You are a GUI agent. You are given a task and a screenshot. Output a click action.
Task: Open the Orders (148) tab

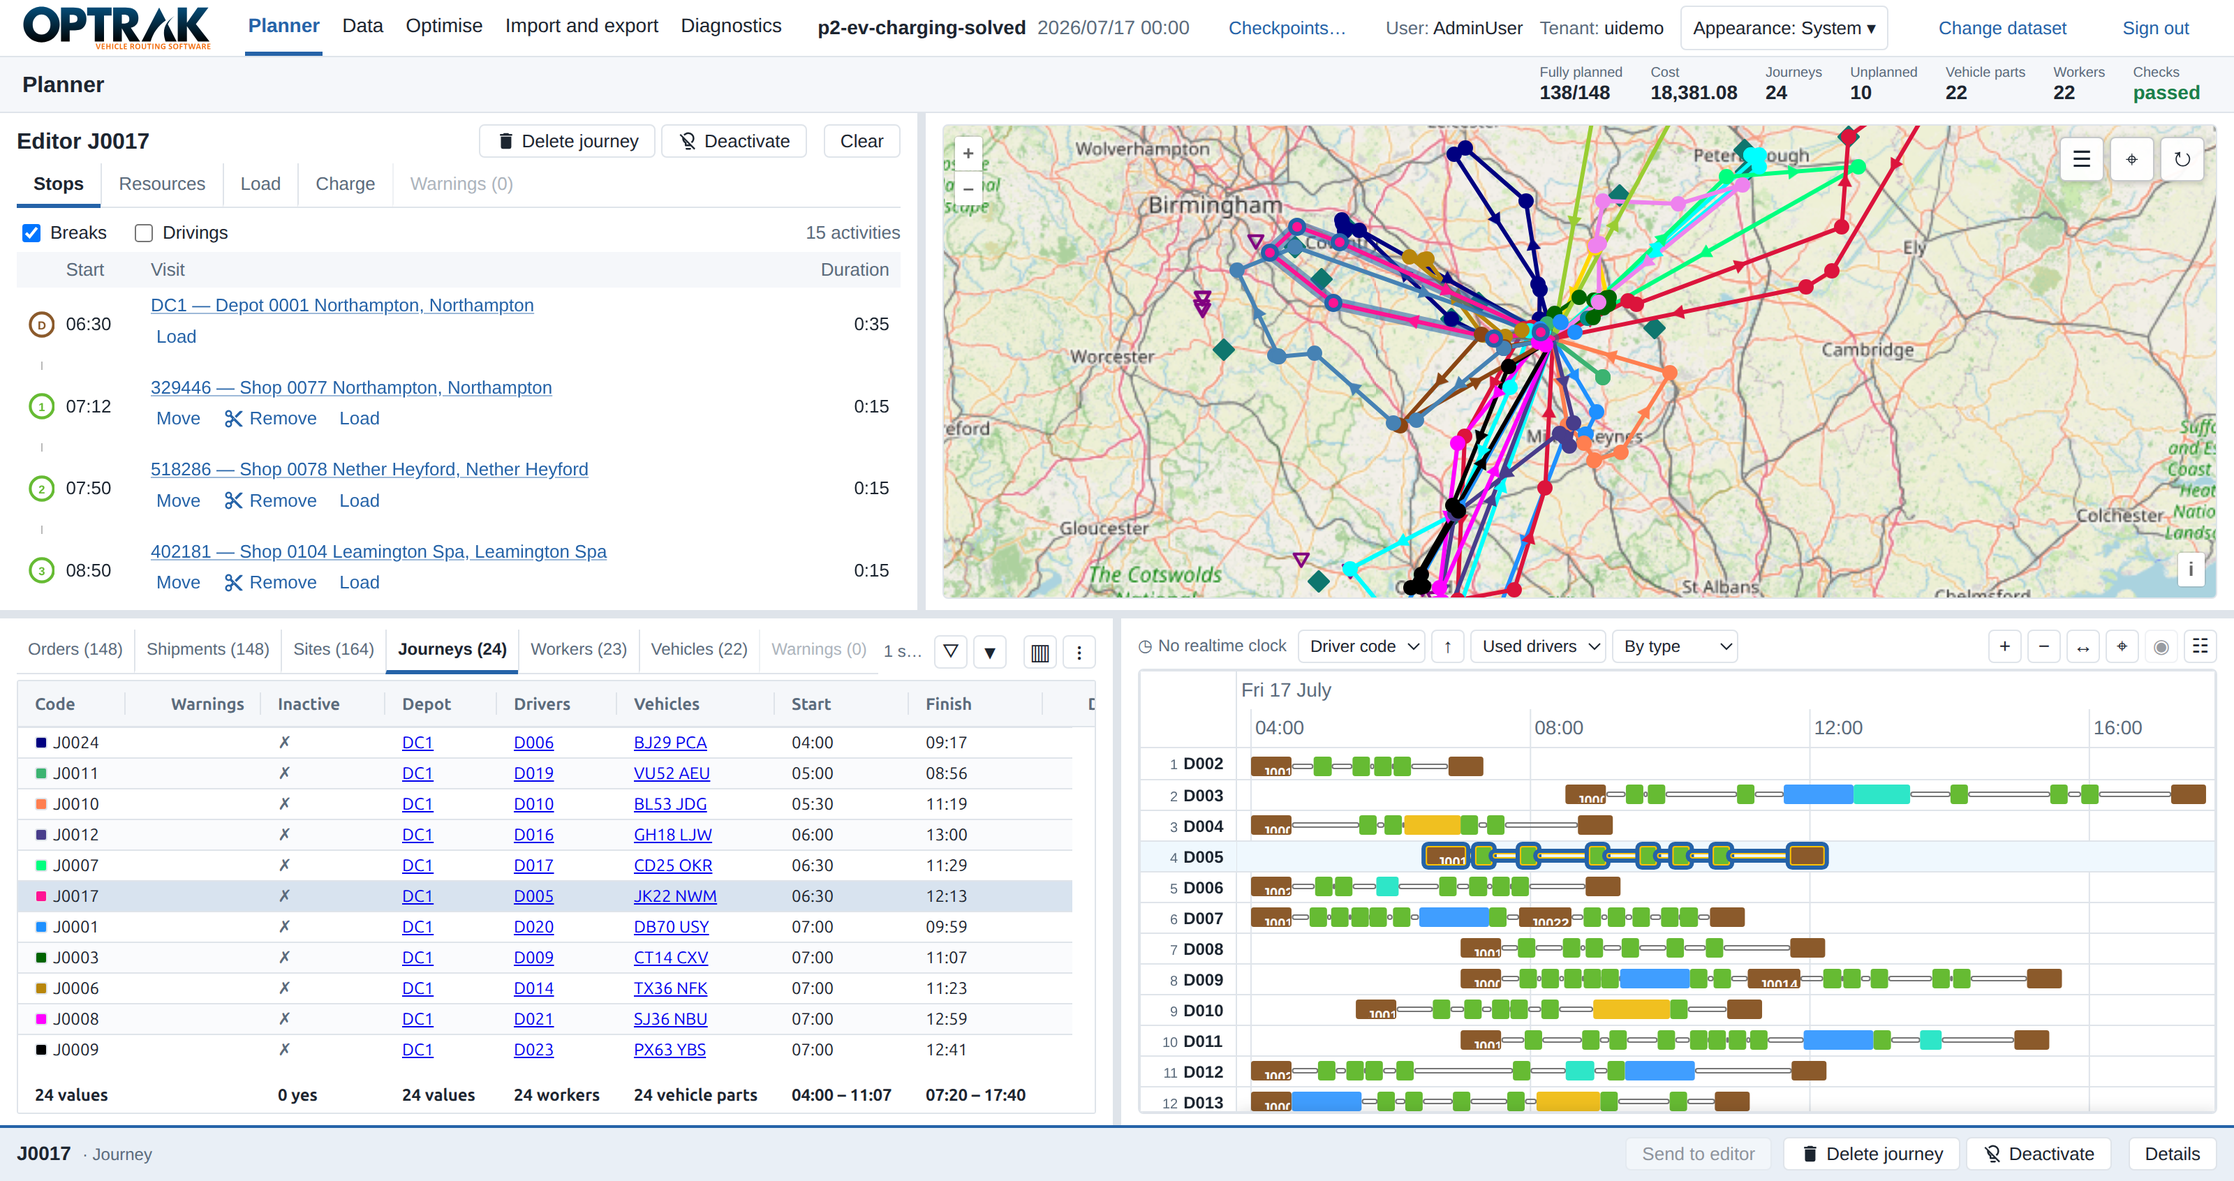[75, 649]
